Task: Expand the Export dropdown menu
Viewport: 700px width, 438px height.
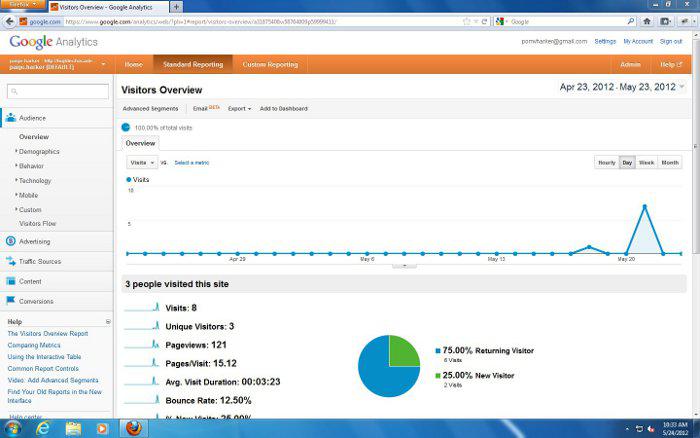Action: [x=238, y=108]
